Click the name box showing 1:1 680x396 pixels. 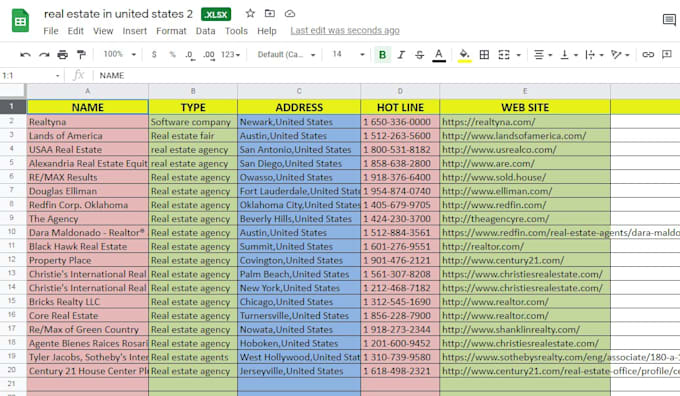pyautogui.click(x=30, y=75)
